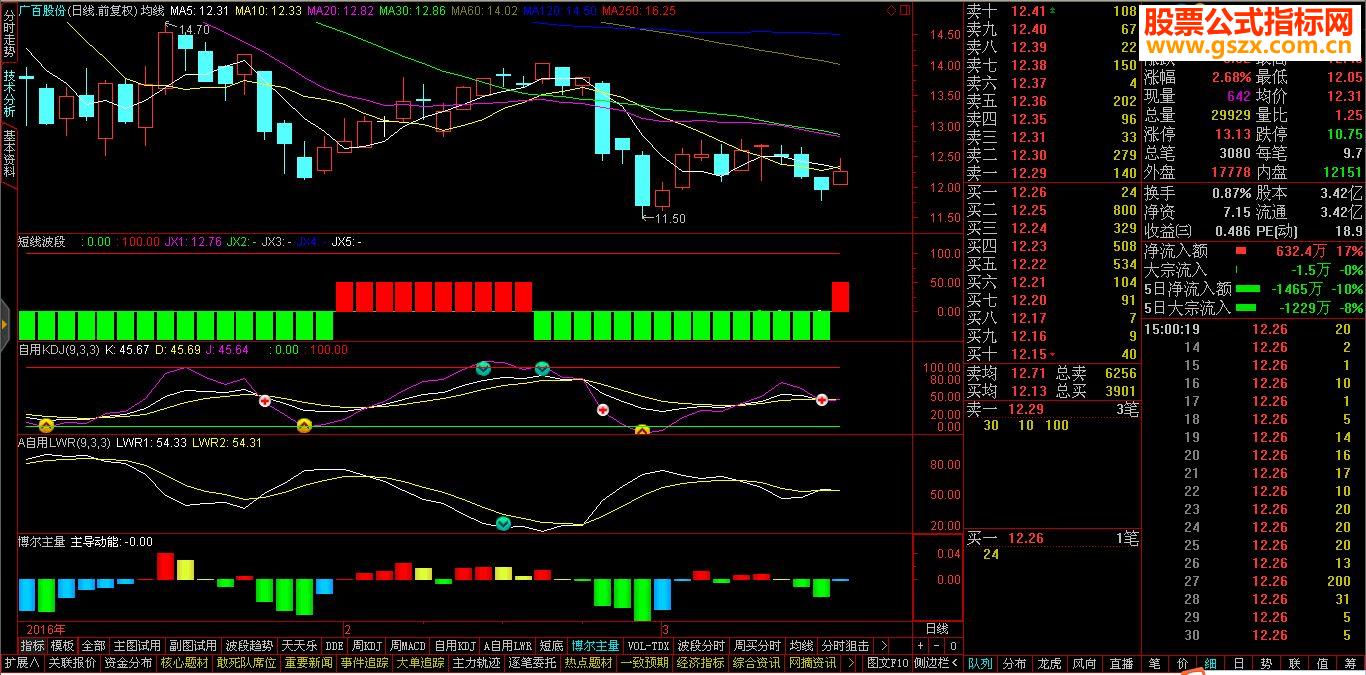Apply the 天天乐 indicator
This screenshot has width=1366, height=675.
[x=298, y=646]
